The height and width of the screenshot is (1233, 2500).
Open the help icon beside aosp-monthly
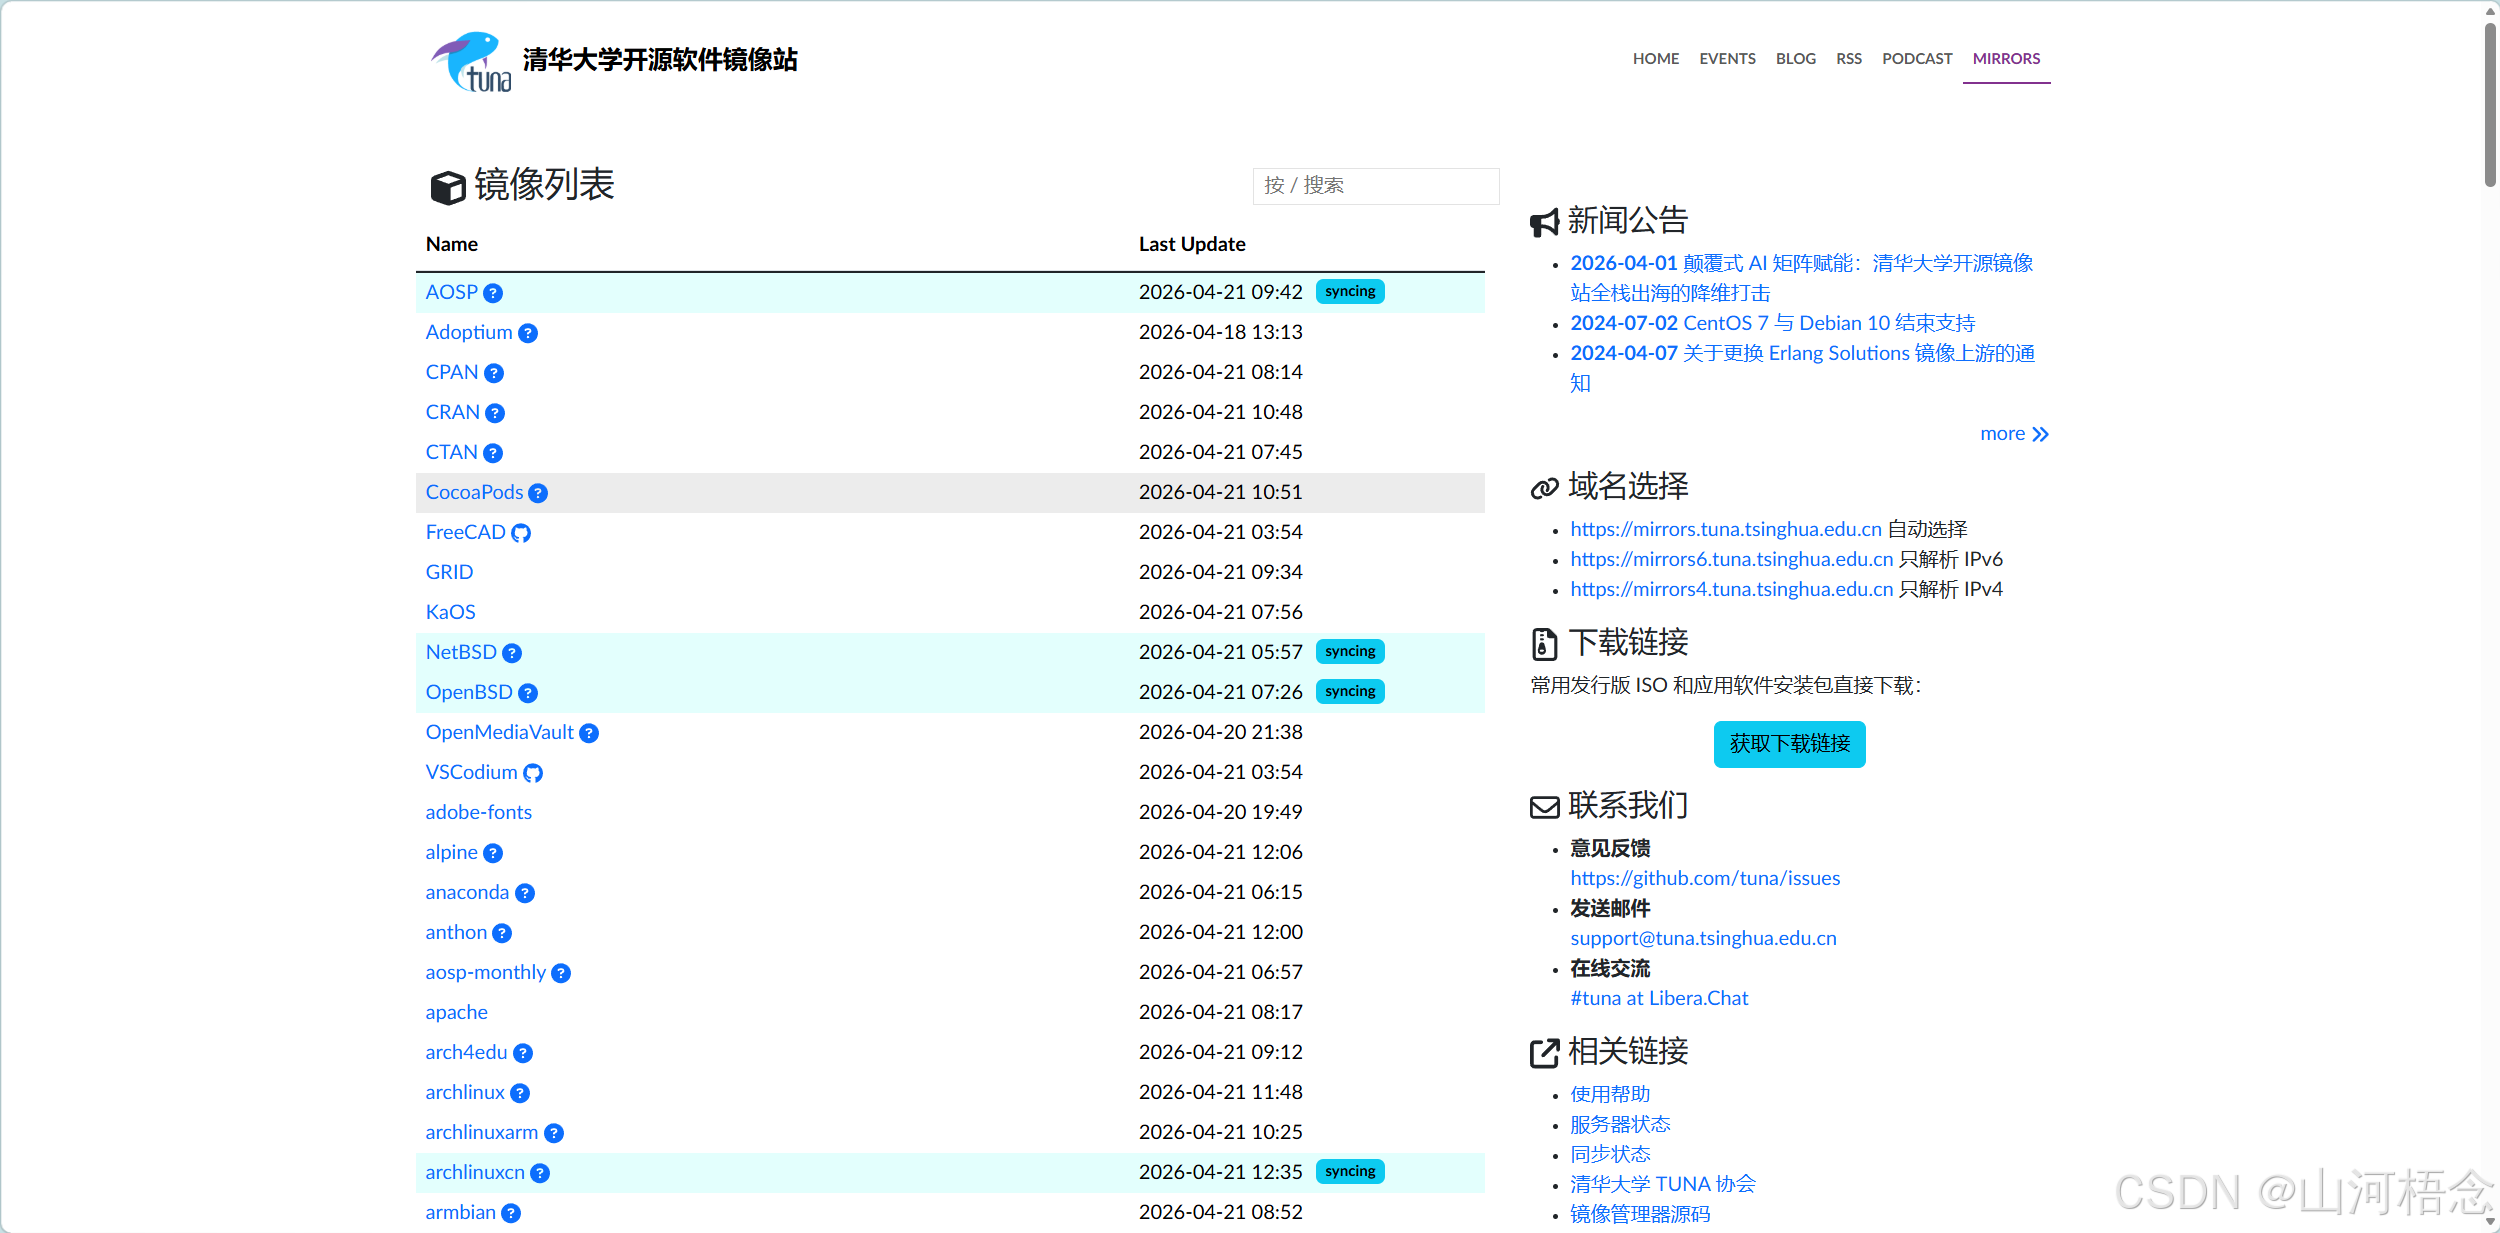[x=561, y=973]
